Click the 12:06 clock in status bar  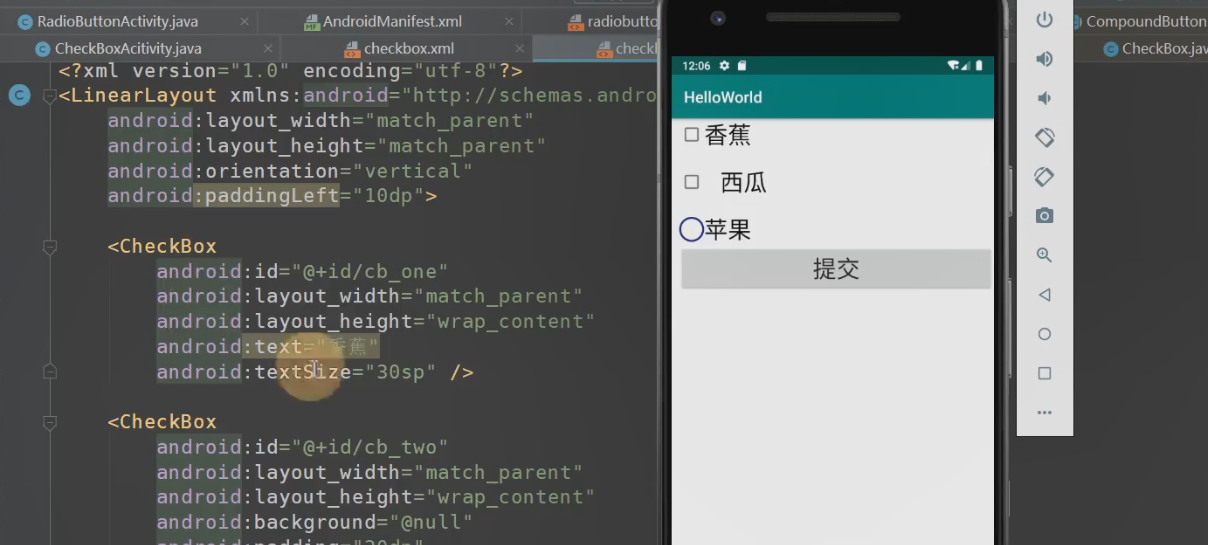coord(696,66)
